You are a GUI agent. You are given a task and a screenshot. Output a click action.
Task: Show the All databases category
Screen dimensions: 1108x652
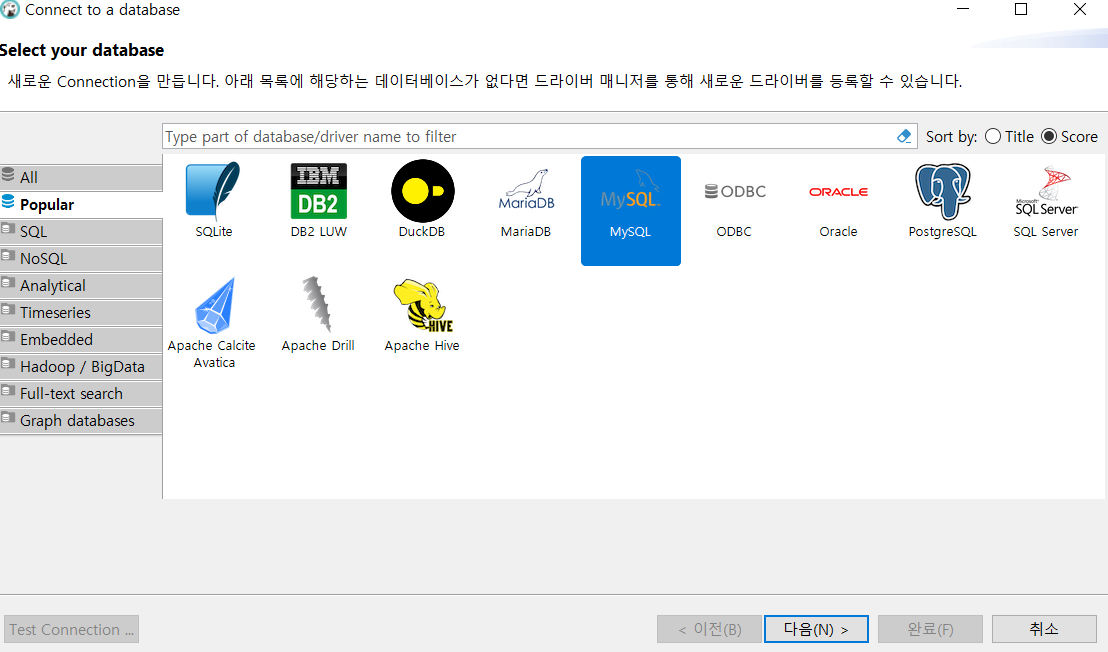81,177
